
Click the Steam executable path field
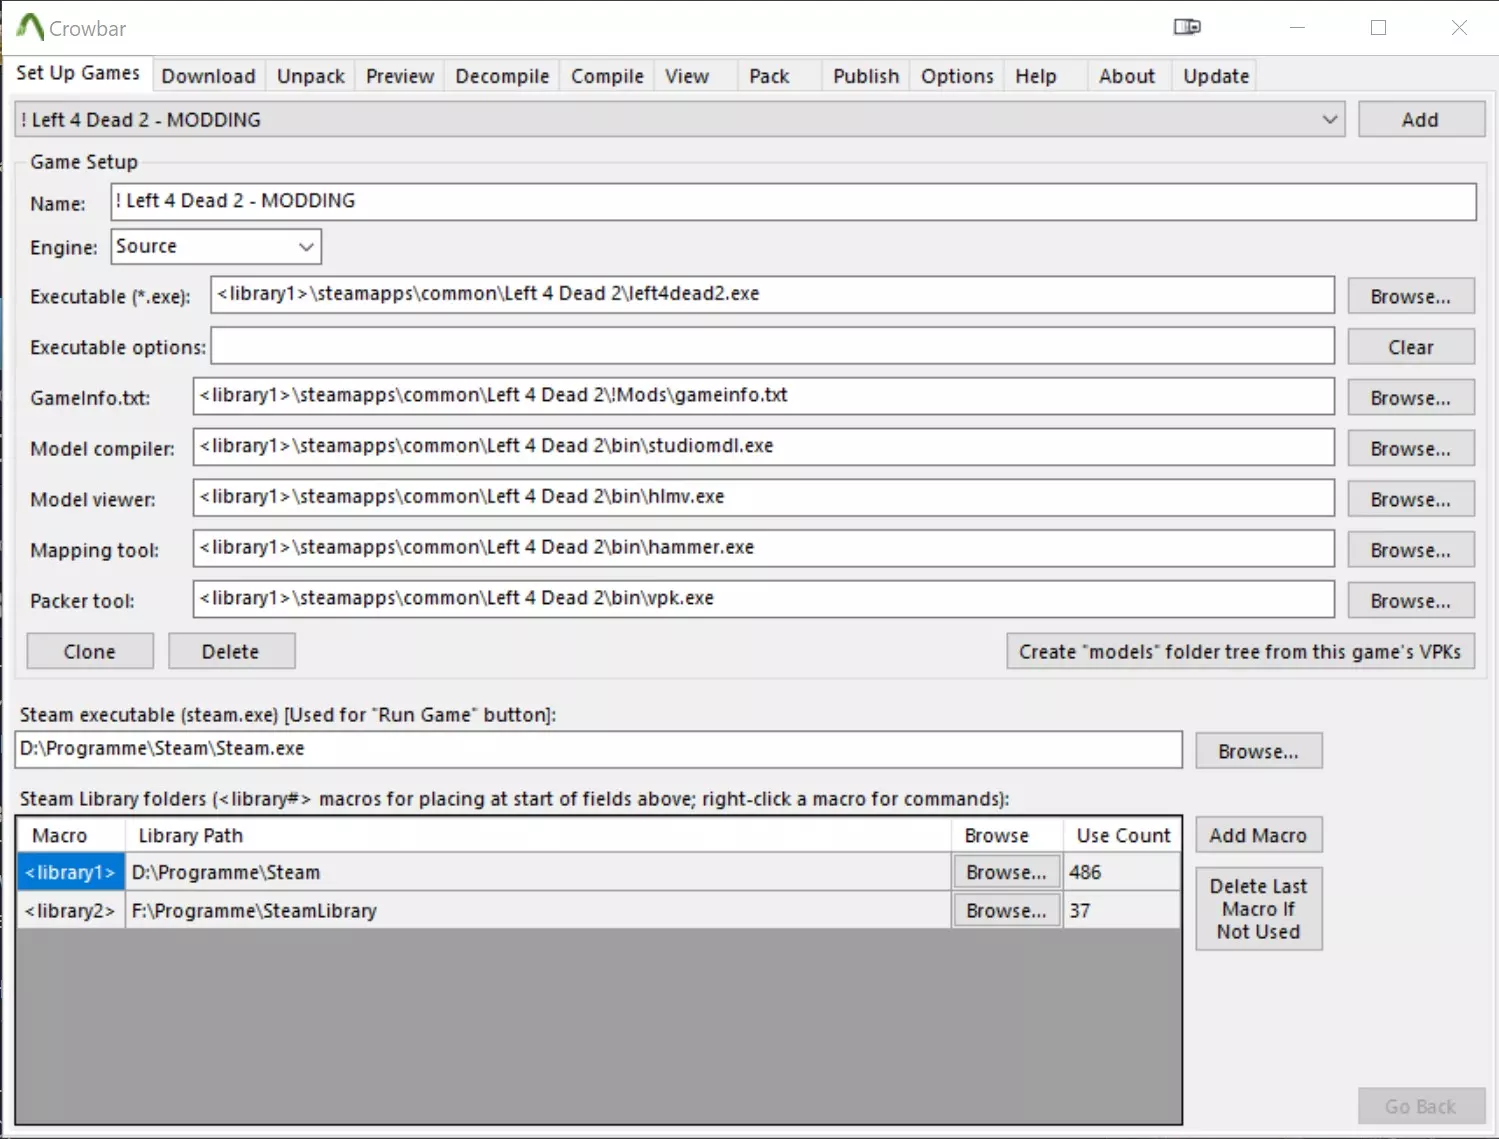tap(598, 750)
